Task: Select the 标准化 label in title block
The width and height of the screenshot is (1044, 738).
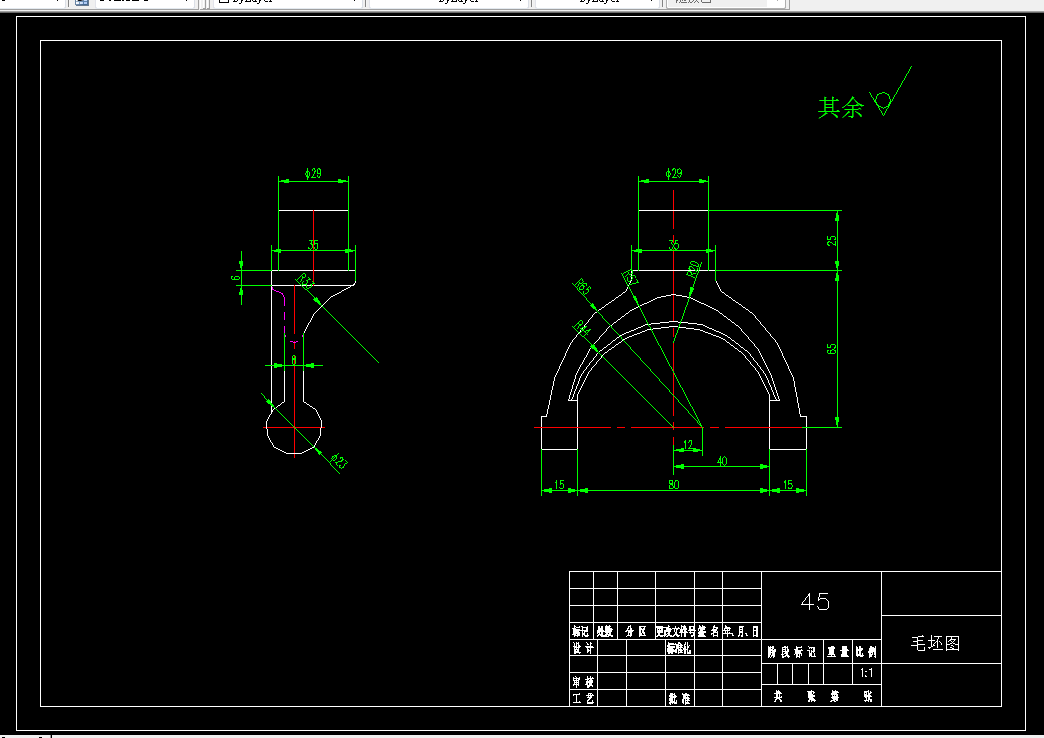Action: pyautogui.click(x=678, y=648)
